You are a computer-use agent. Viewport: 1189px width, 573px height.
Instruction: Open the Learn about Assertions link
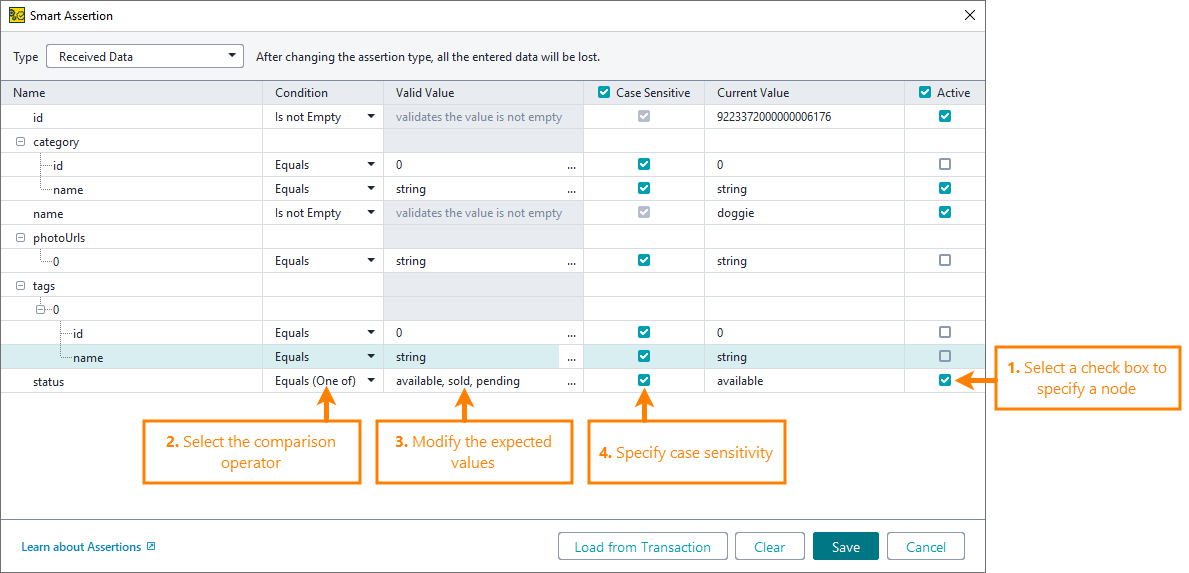coord(88,546)
